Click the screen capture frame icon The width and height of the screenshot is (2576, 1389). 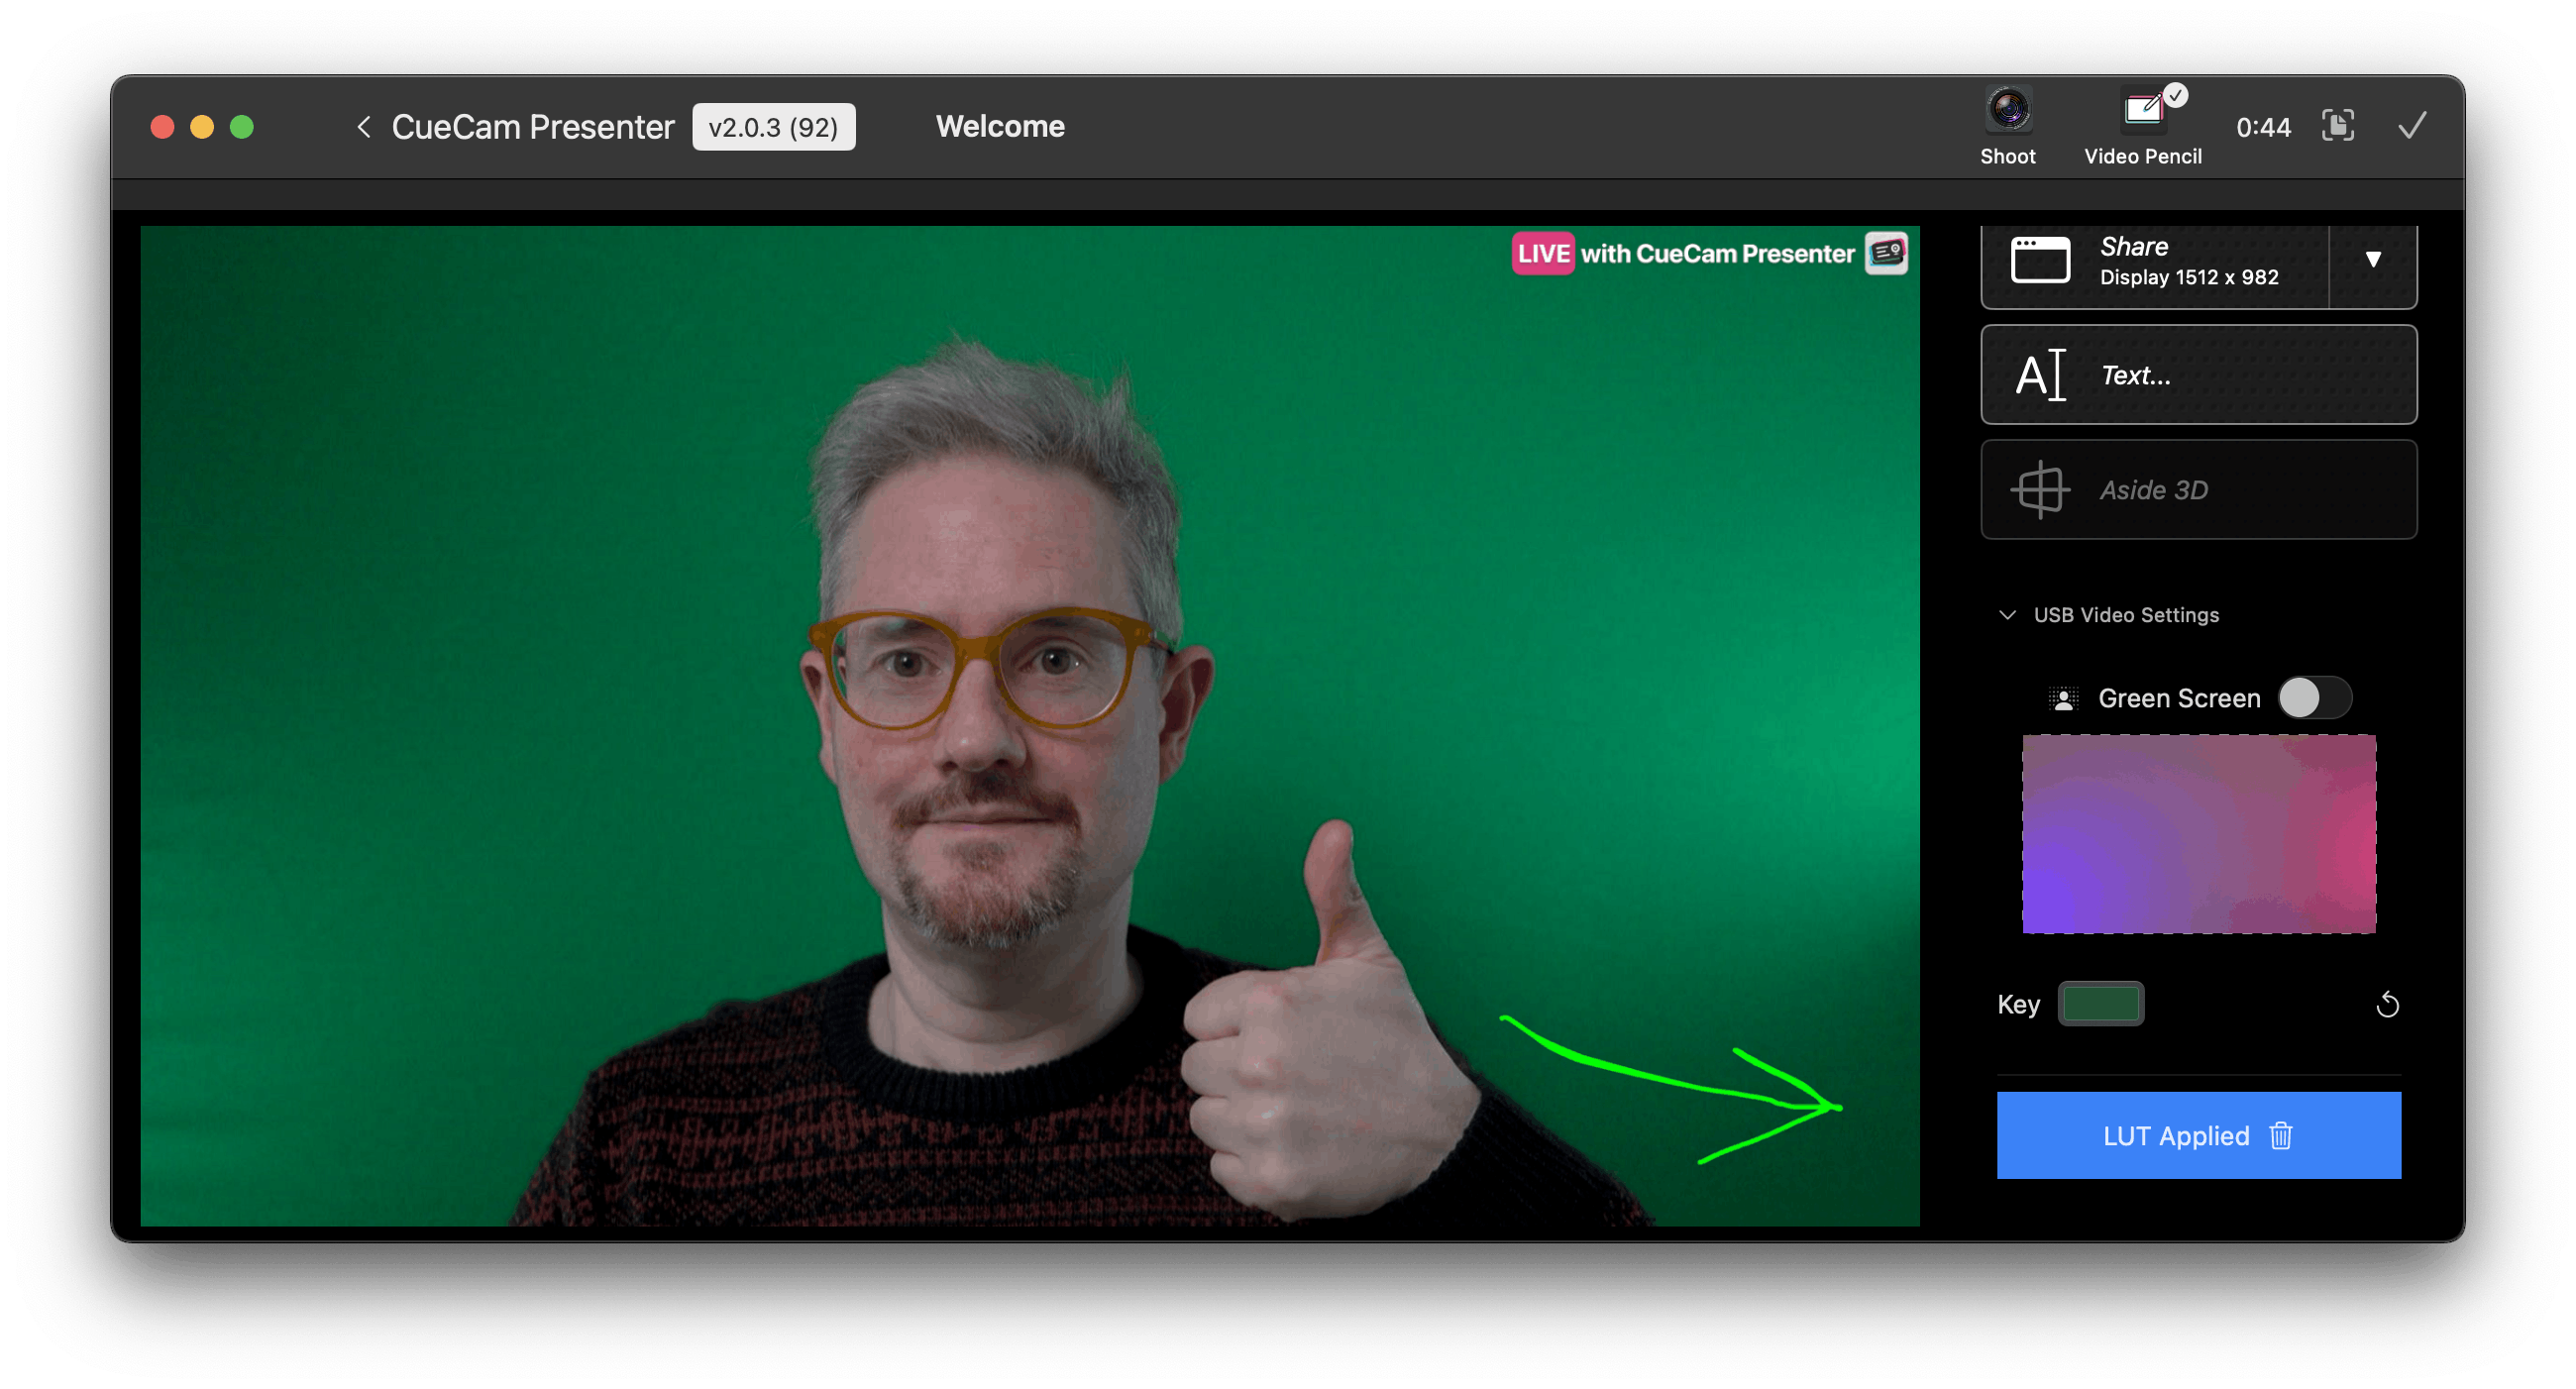click(x=2337, y=126)
